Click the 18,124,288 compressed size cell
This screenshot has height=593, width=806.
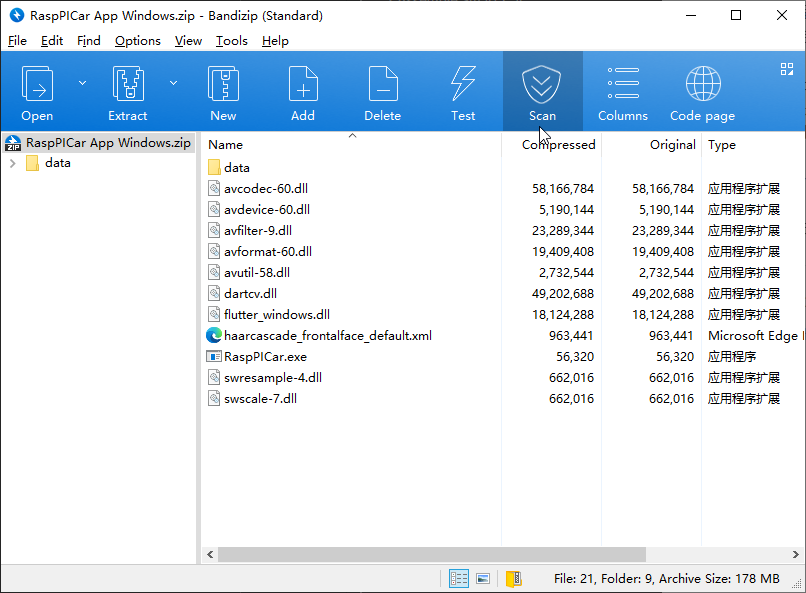coord(562,314)
